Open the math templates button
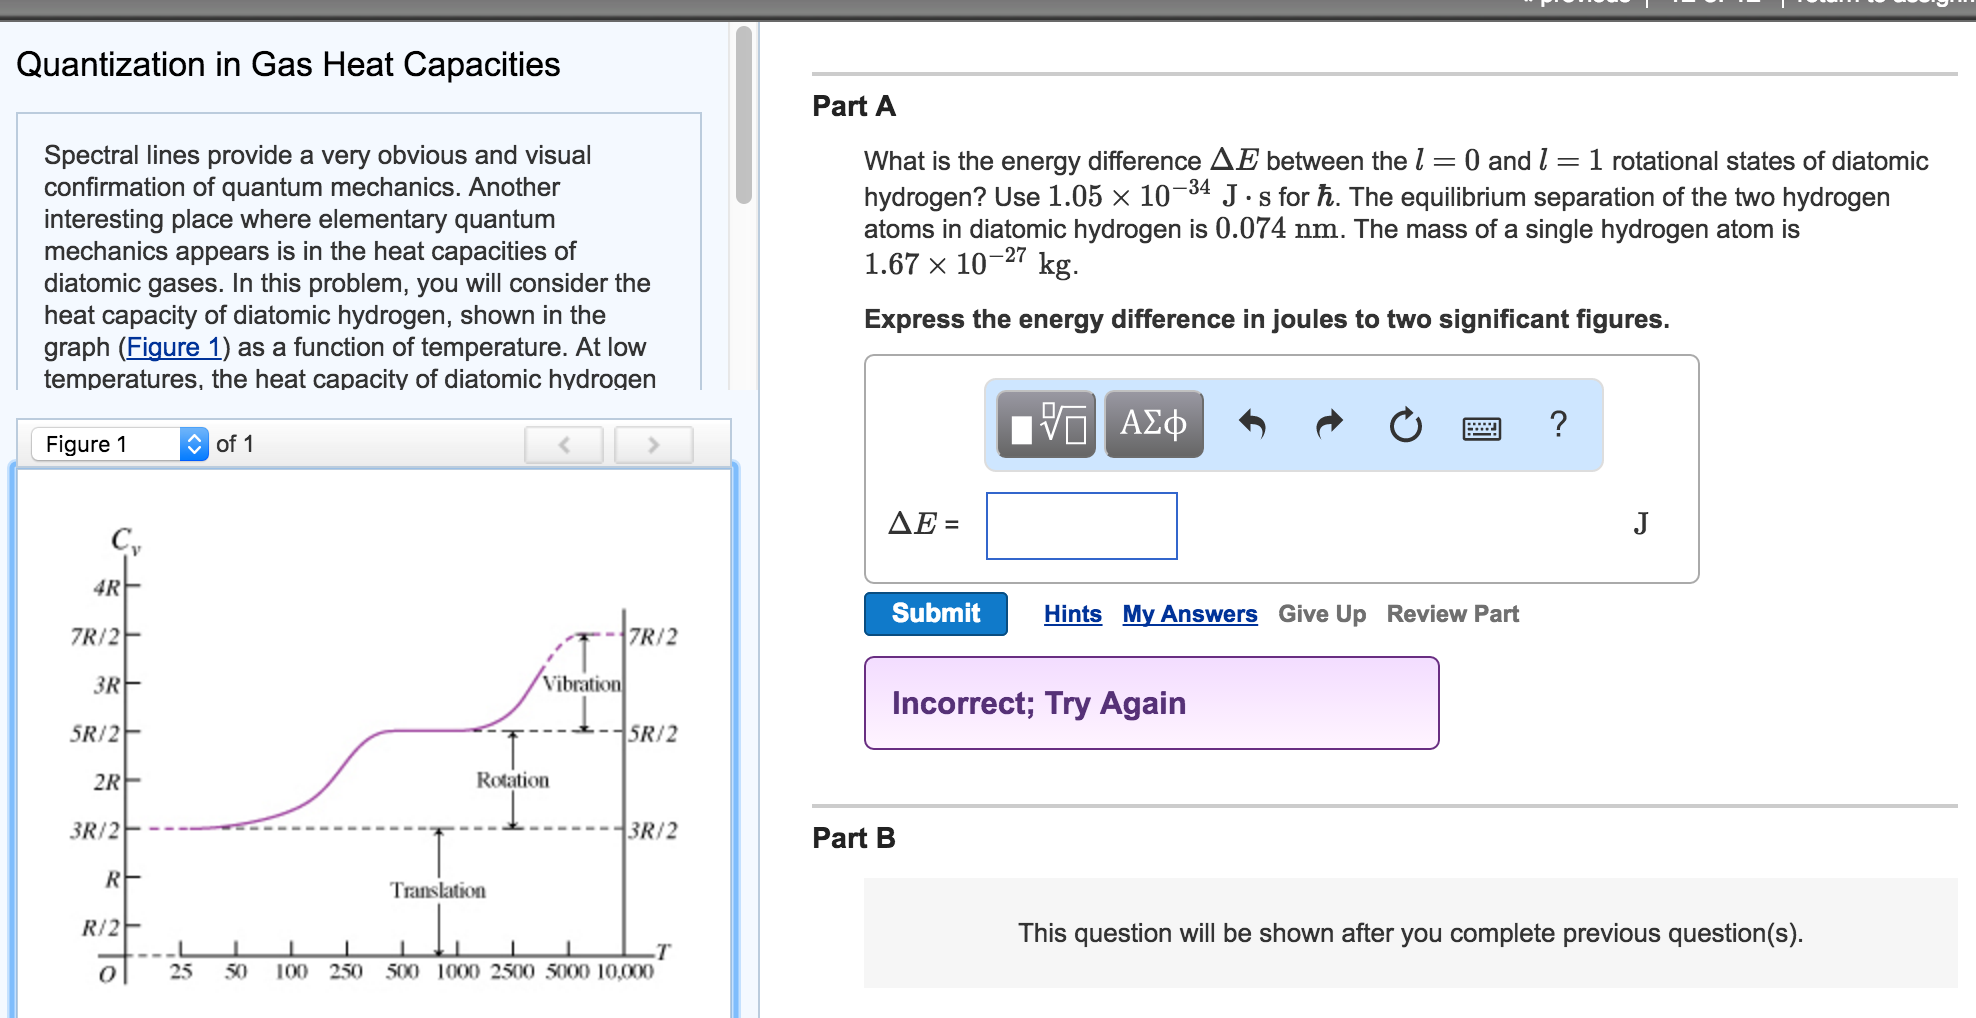 [1046, 425]
